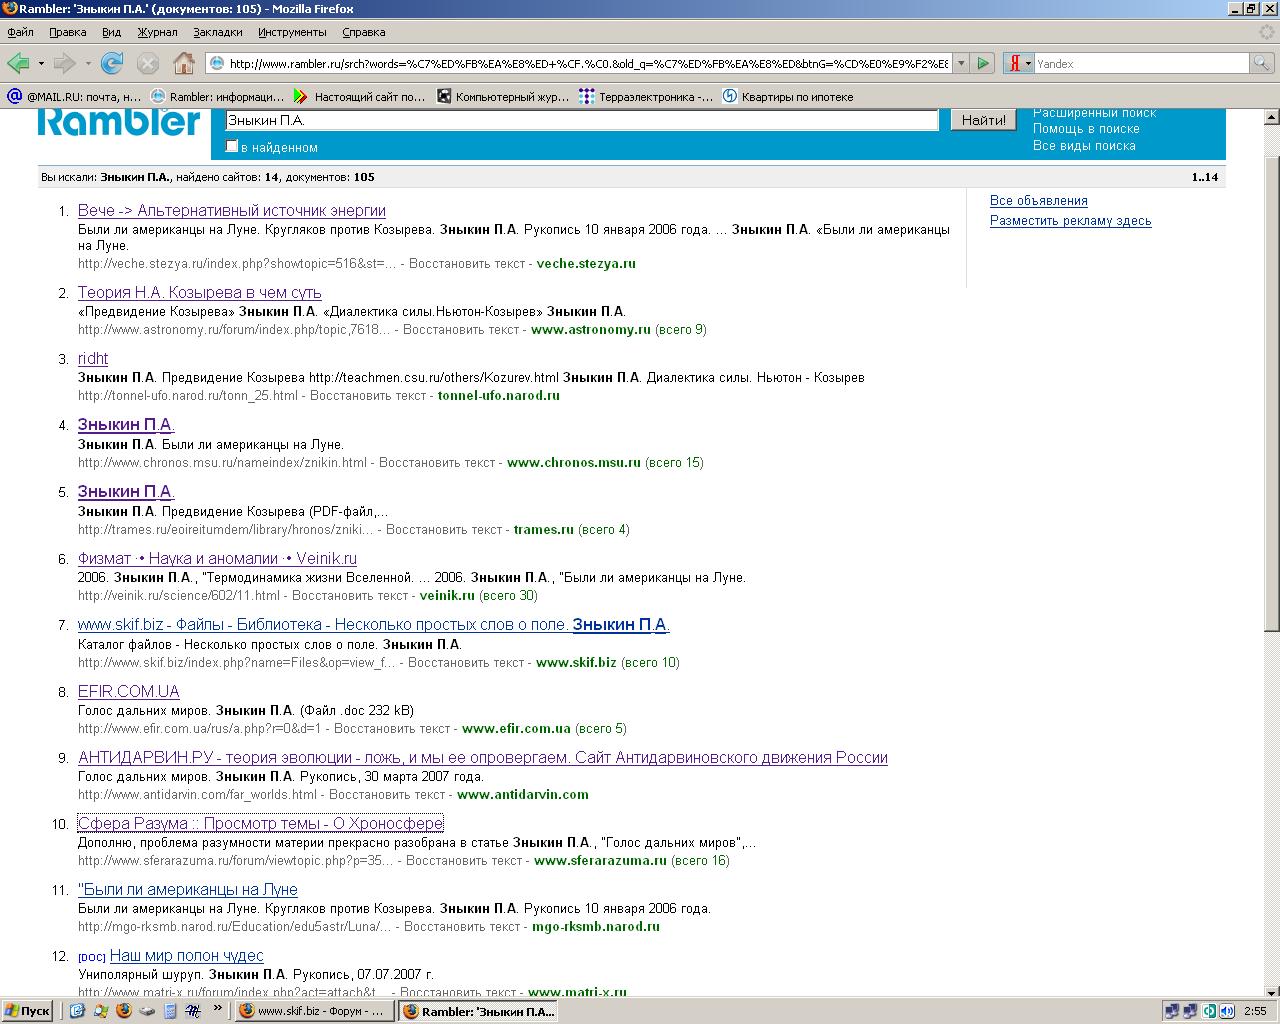The height and width of the screenshot is (1024, 1280).
Task: Open result 'Теория Н.А. Козырева в чем суть'
Action: click(199, 292)
